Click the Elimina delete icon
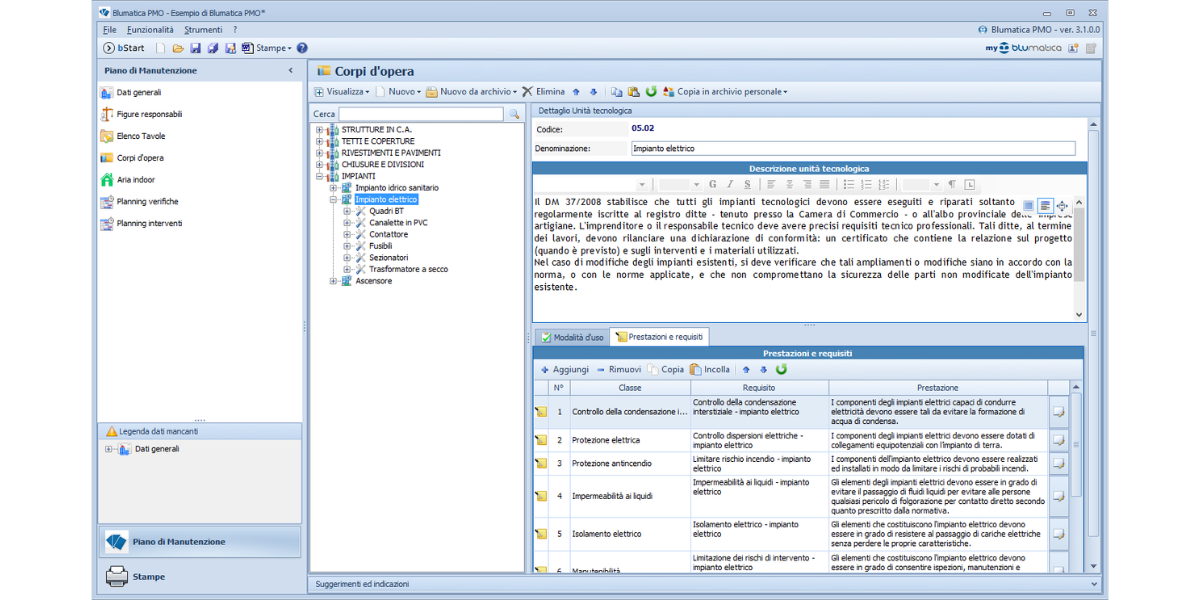The height and width of the screenshot is (600, 1200). pos(527,92)
